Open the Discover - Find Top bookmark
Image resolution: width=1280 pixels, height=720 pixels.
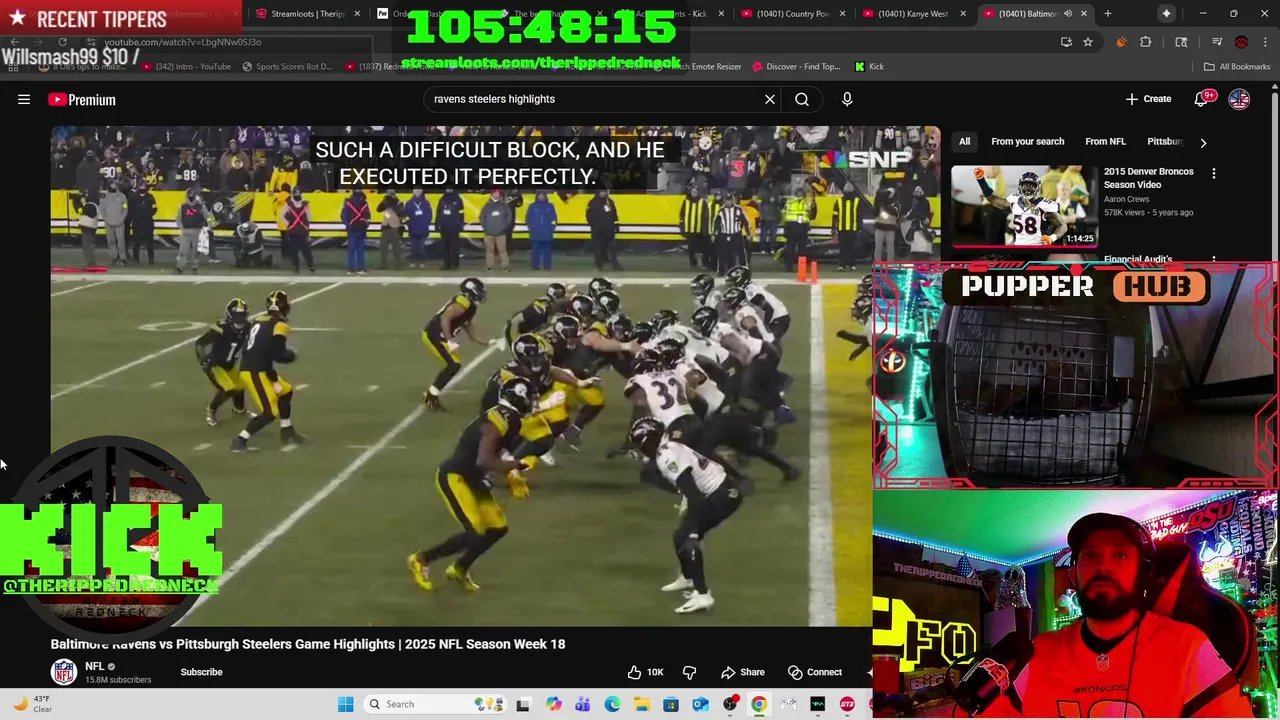pyautogui.click(x=796, y=66)
